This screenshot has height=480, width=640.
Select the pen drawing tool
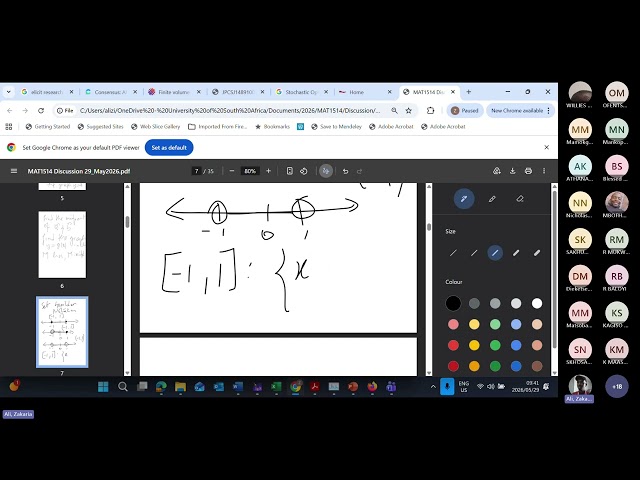click(x=464, y=199)
